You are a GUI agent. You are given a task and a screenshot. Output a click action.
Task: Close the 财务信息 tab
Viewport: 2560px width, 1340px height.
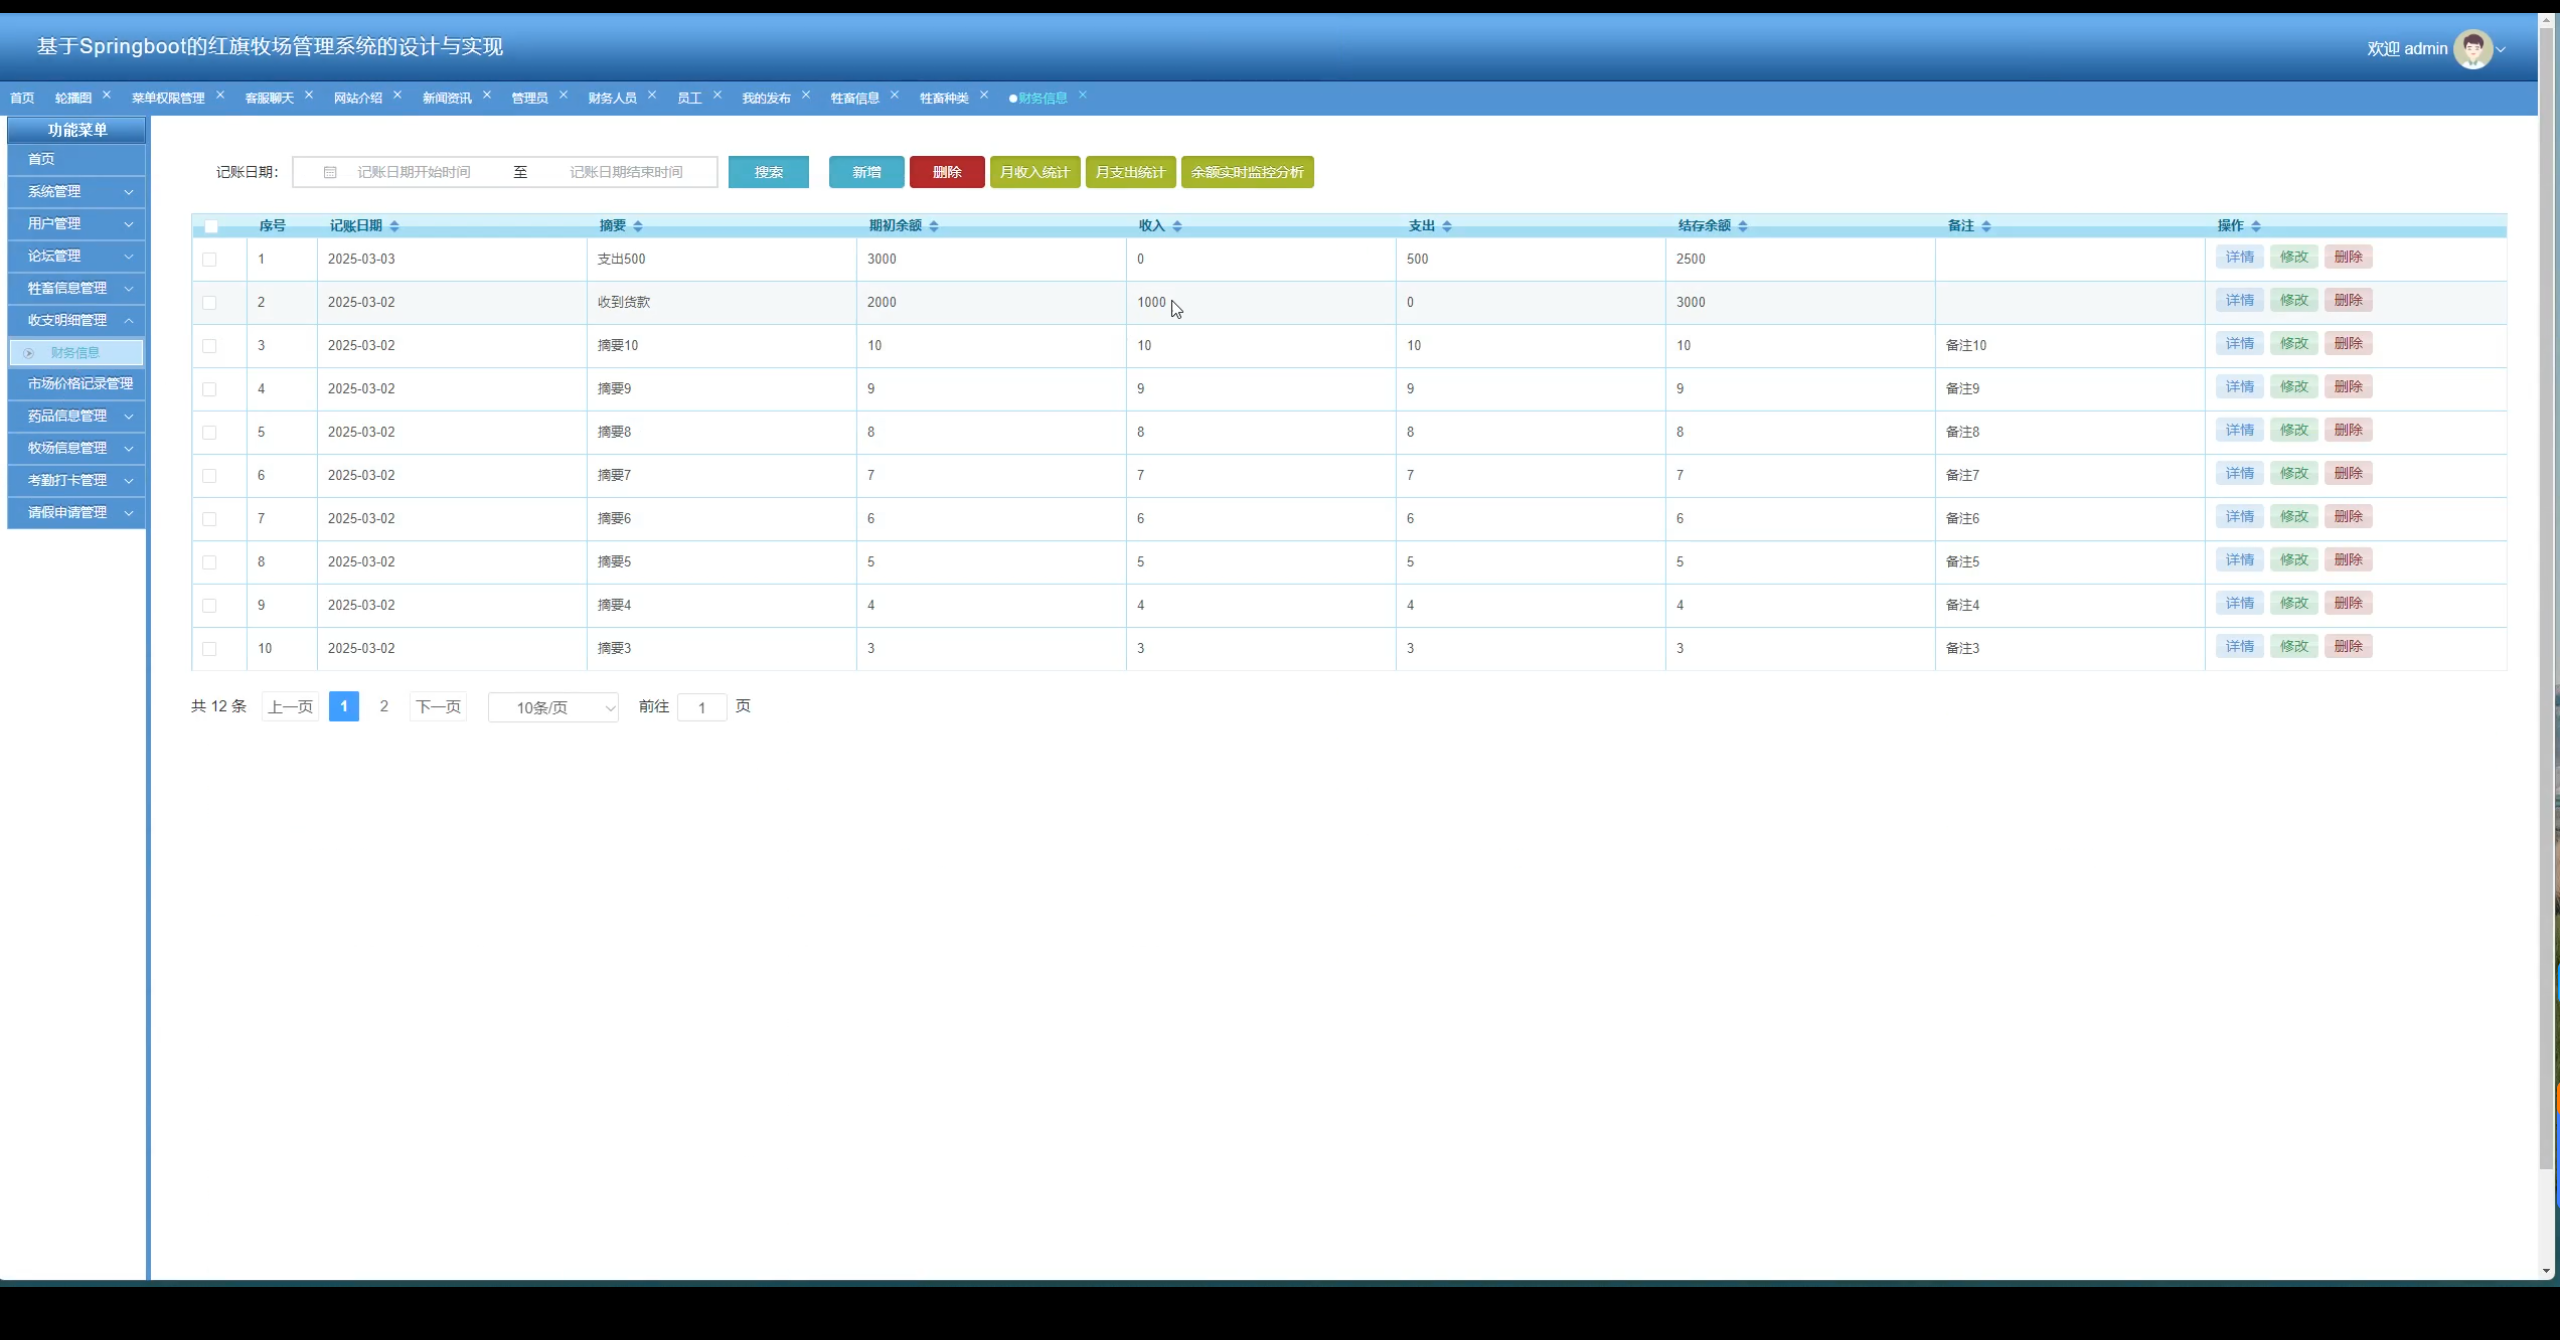point(1082,96)
